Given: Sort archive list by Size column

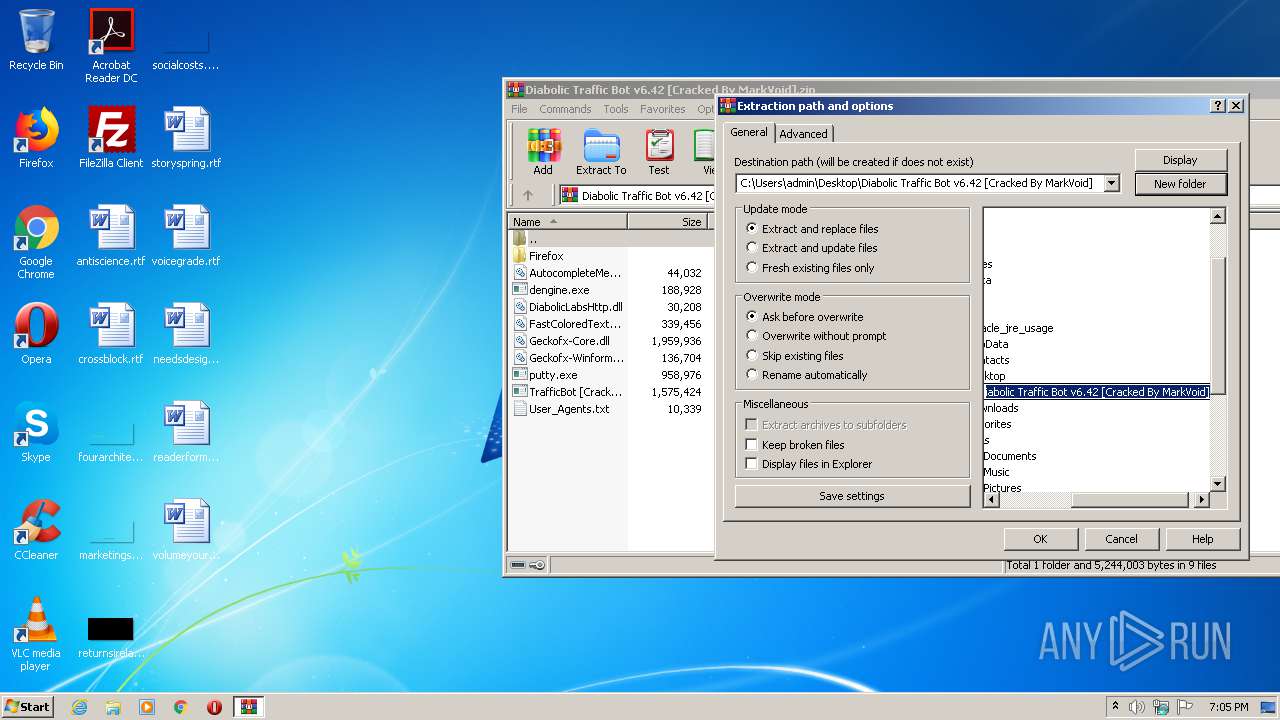Looking at the screenshot, I should click(667, 222).
